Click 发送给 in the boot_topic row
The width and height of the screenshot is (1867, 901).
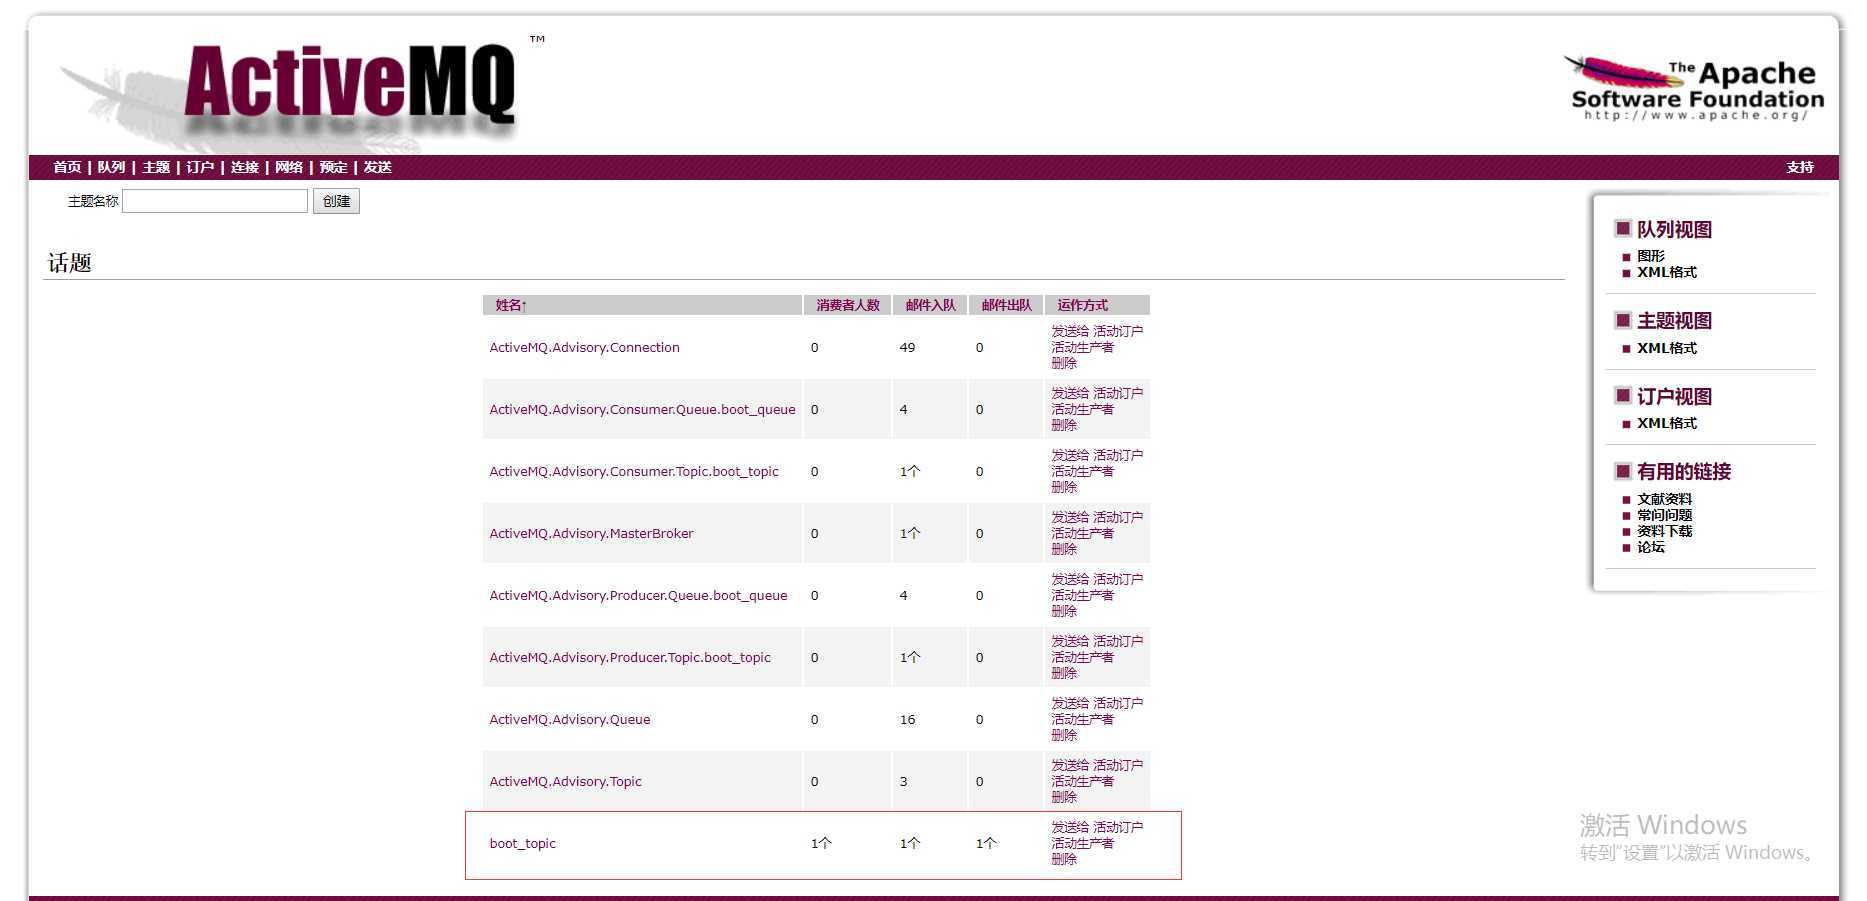tap(1070, 827)
